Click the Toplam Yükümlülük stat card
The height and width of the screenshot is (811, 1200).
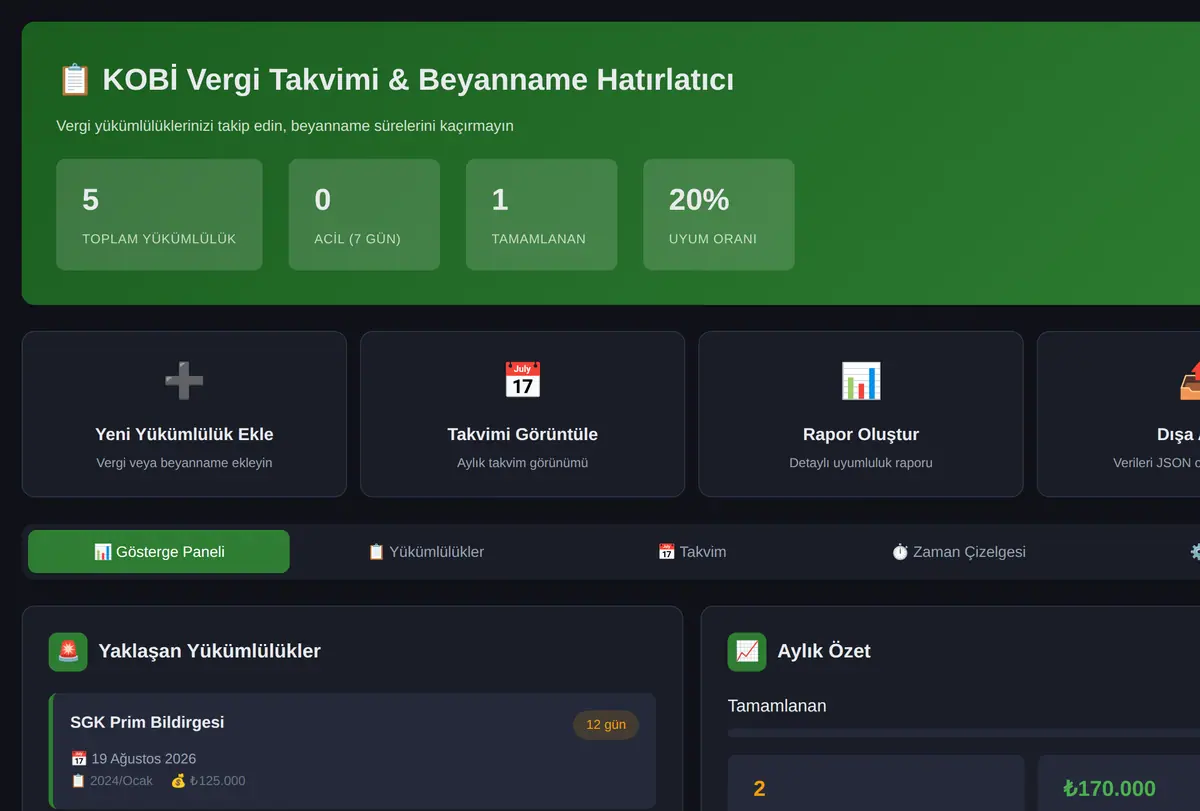pos(159,214)
